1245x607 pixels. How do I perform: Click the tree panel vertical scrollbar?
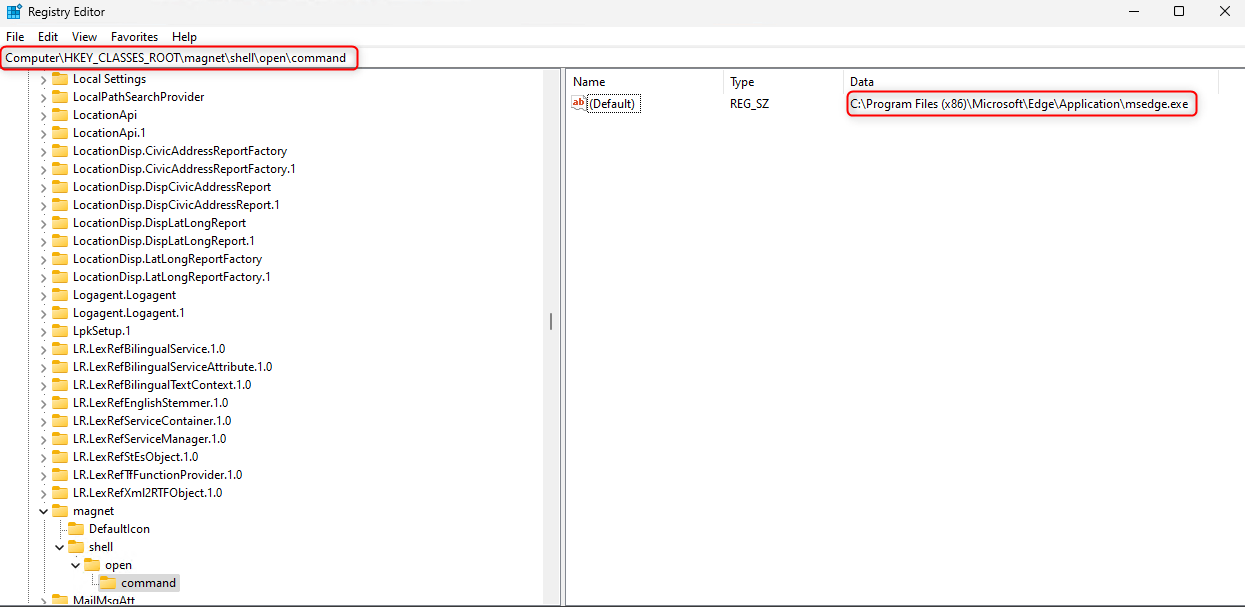pos(551,320)
